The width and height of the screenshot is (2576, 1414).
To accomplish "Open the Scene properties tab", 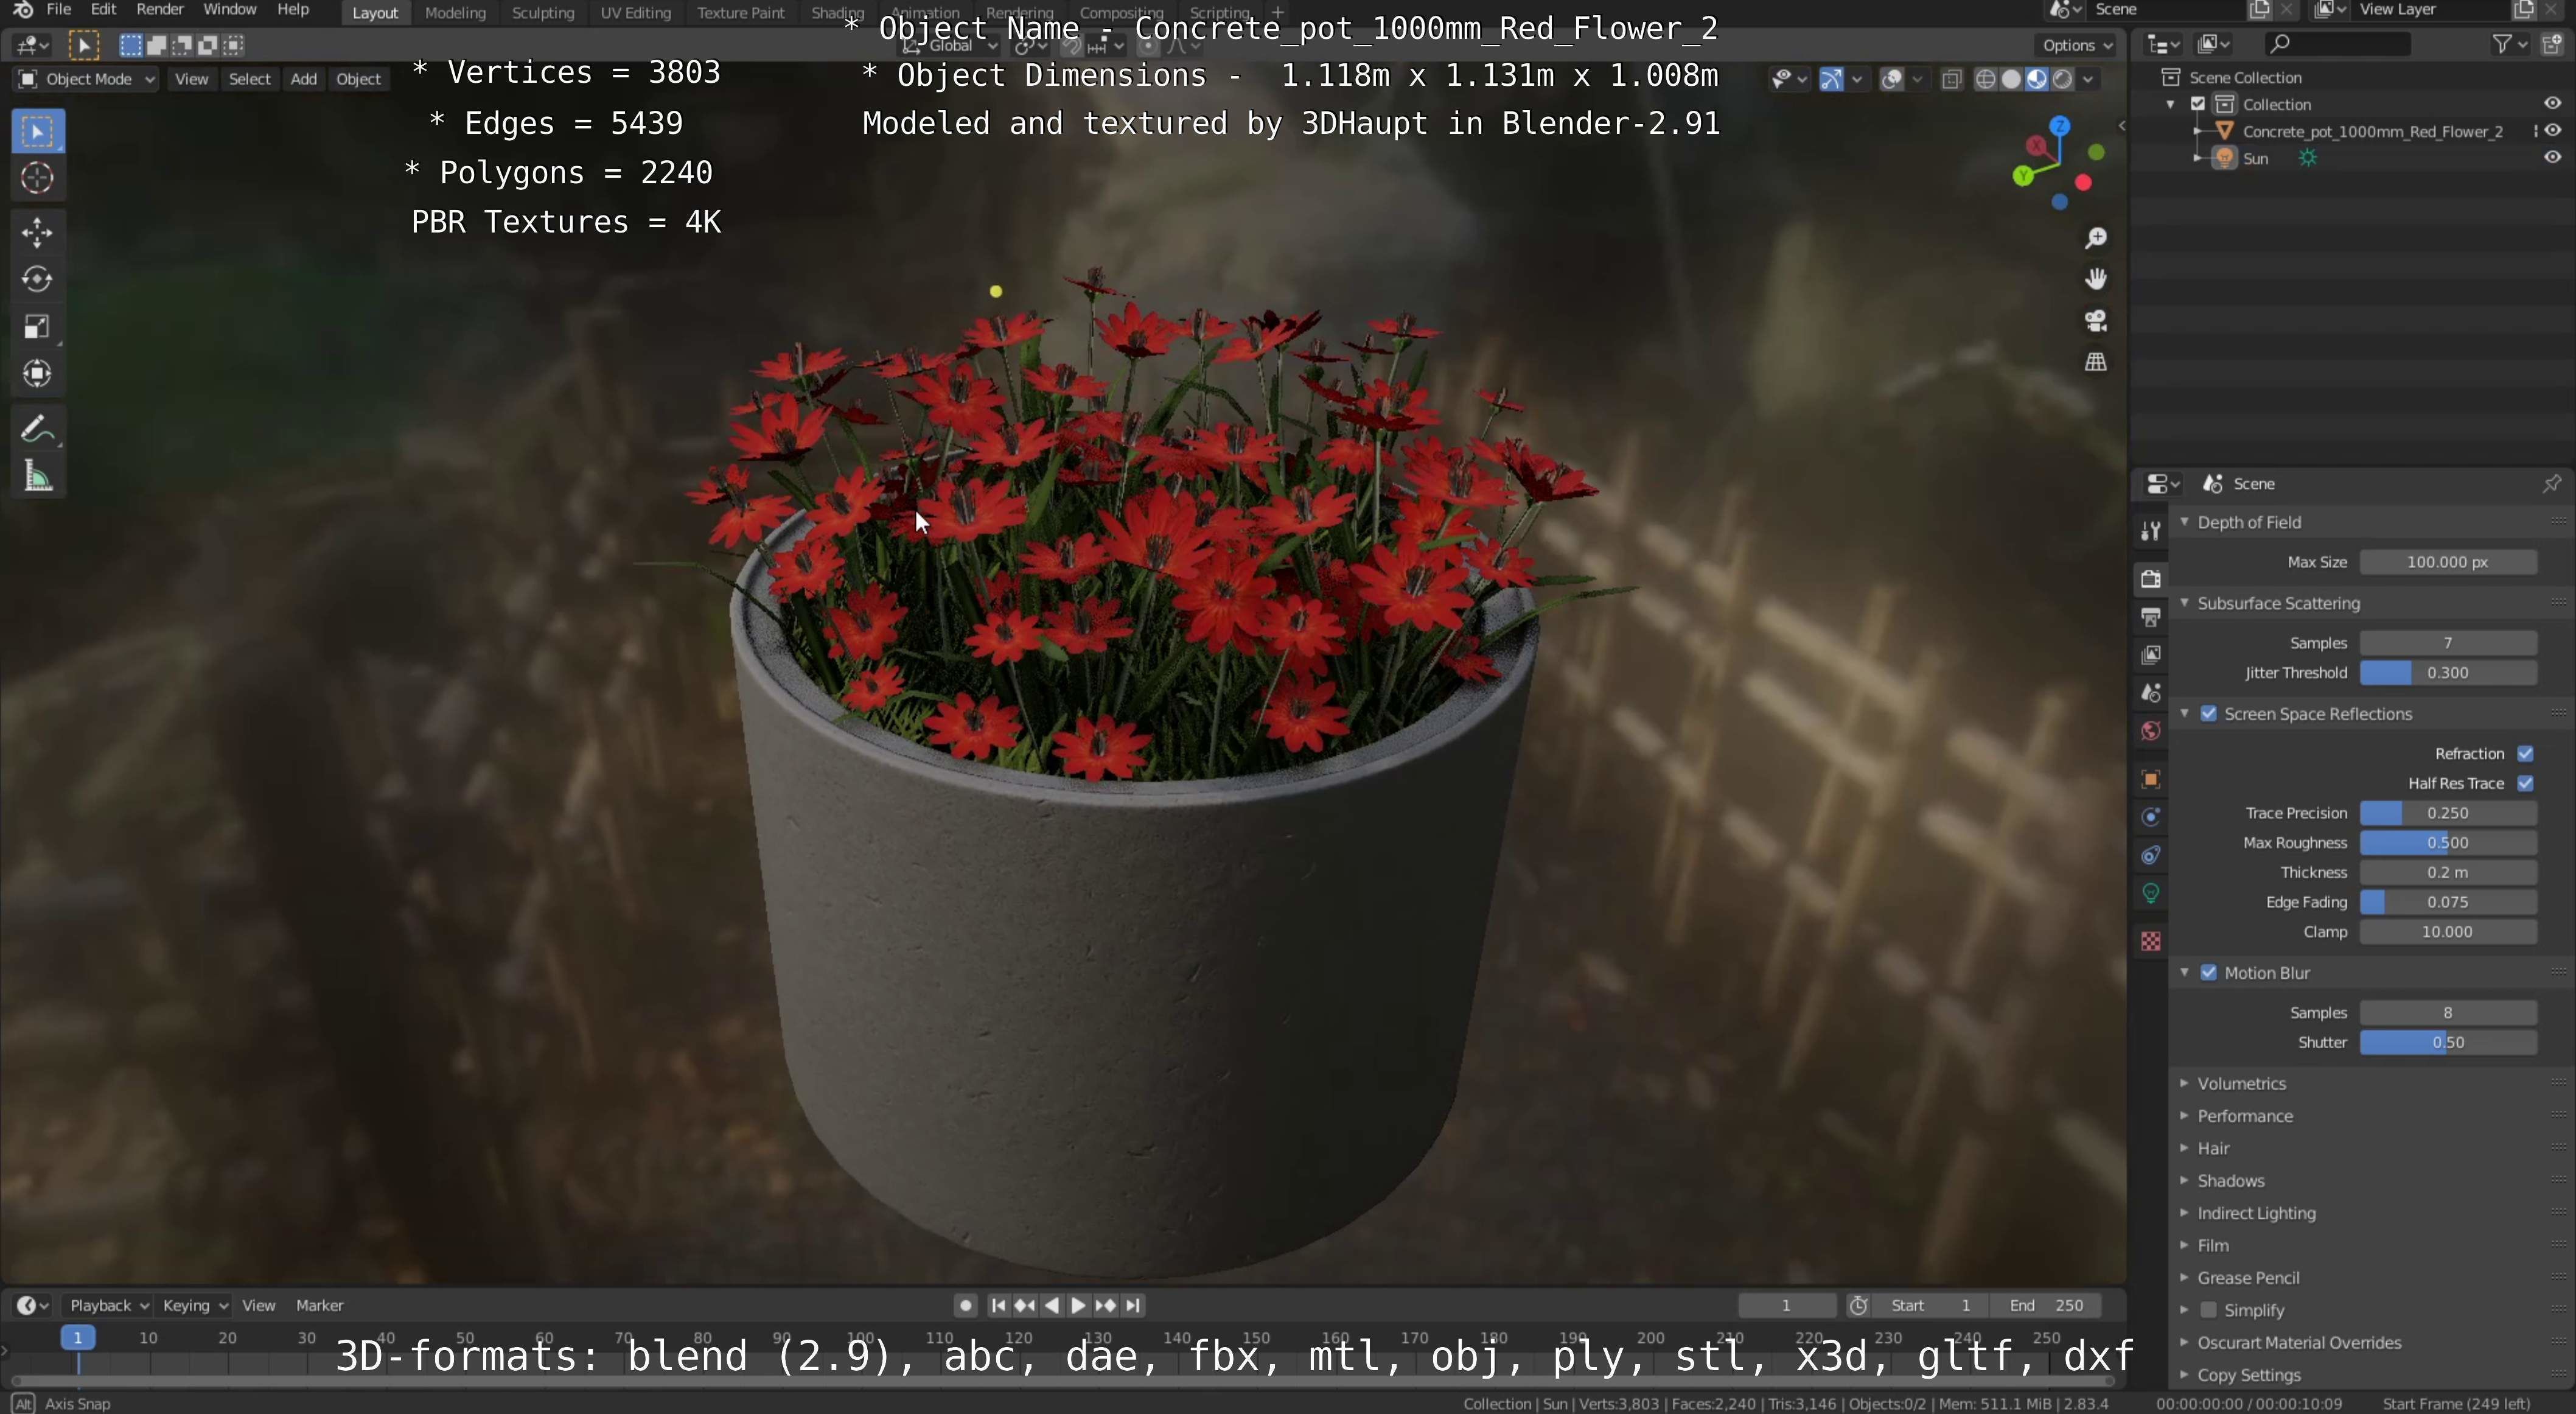I will tap(2151, 693).
